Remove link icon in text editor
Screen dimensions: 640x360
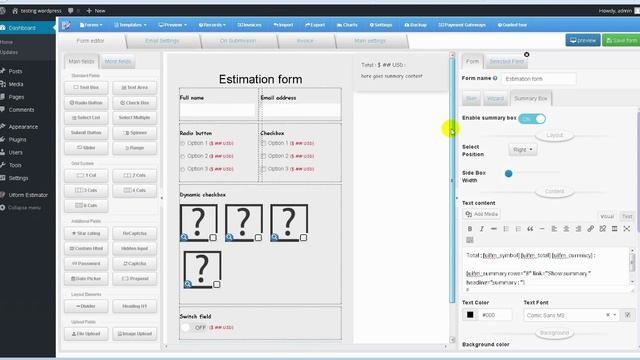602,229
